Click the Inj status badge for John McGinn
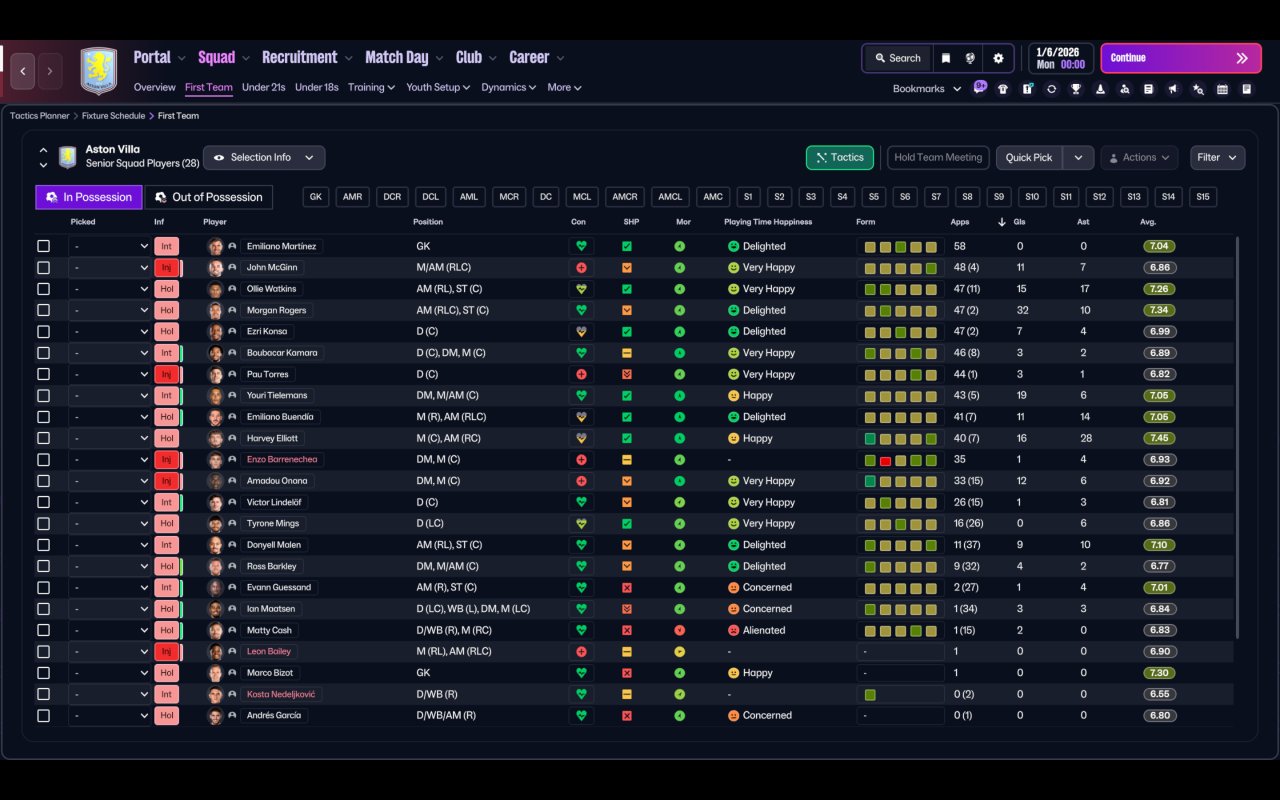 167,268
